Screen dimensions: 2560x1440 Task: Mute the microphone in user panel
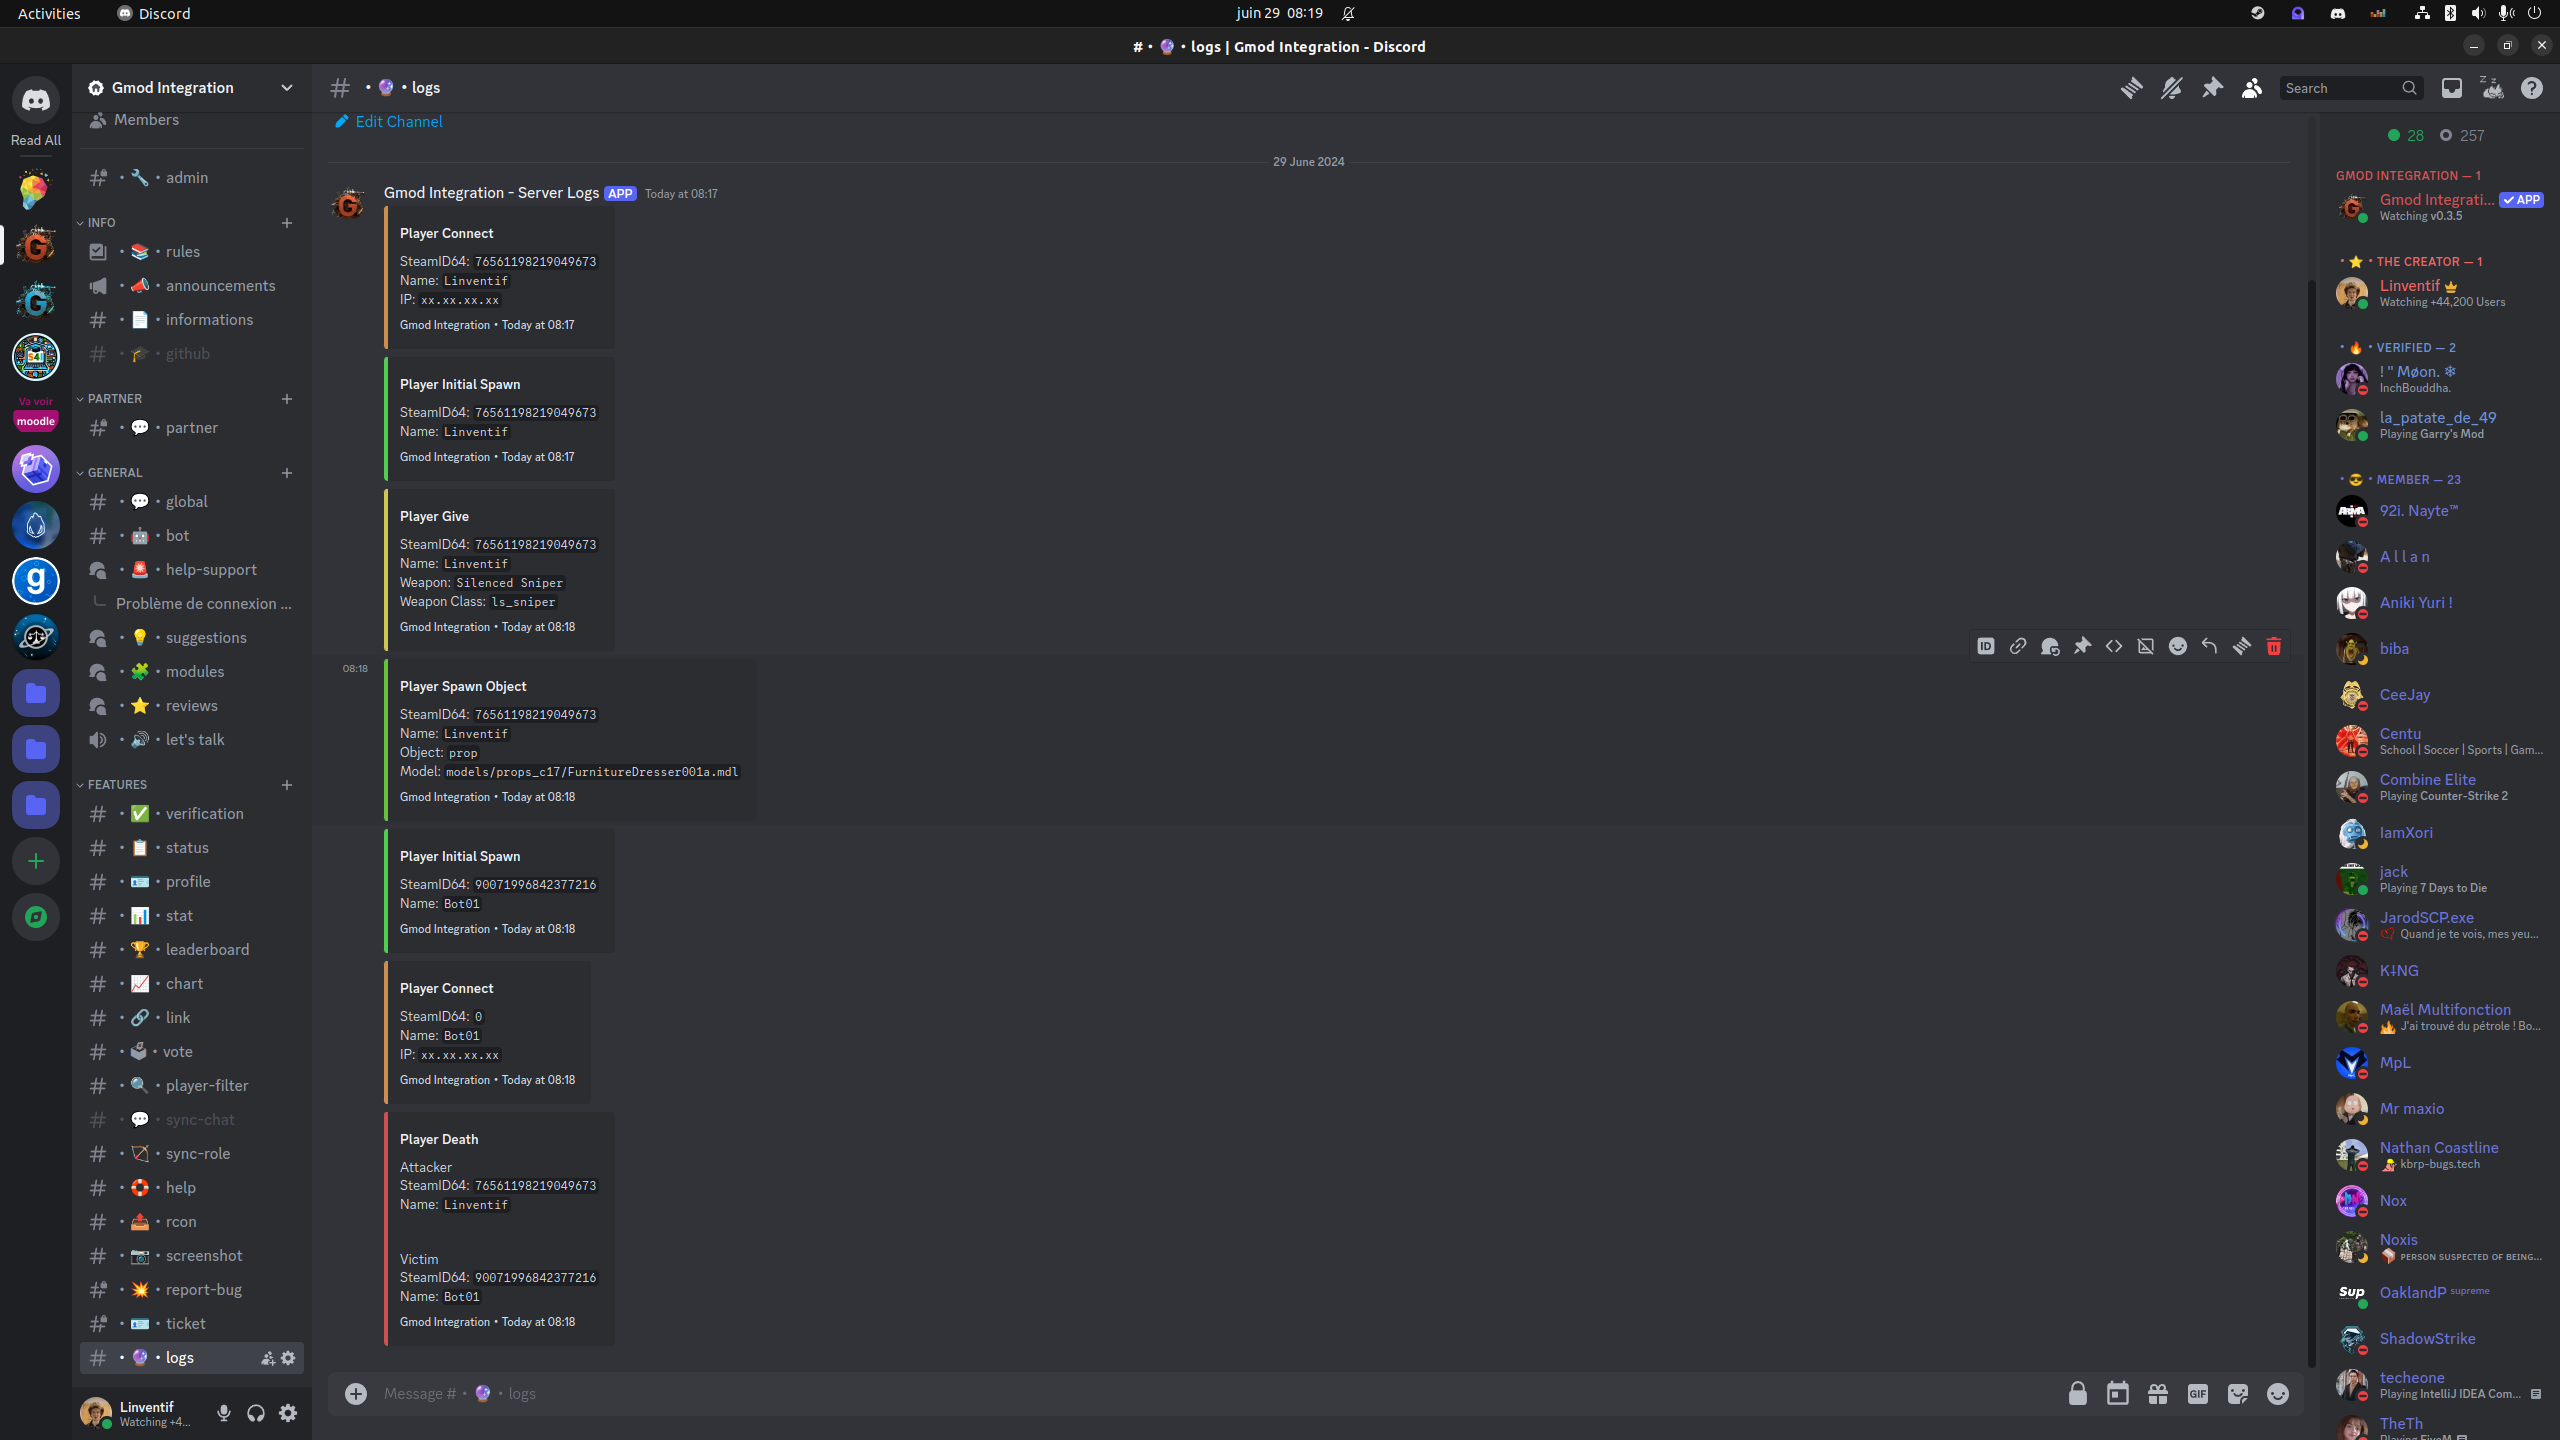[x=224, y=1413]
